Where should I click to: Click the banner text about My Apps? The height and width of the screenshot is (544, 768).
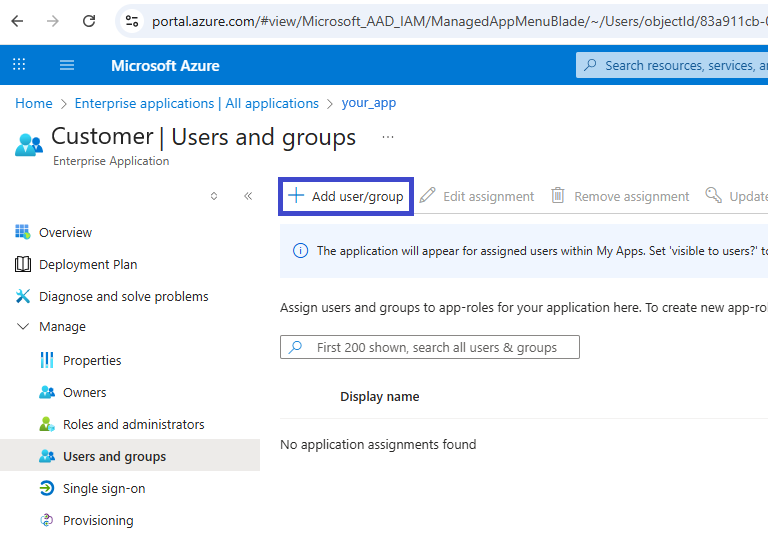(542, 251)
